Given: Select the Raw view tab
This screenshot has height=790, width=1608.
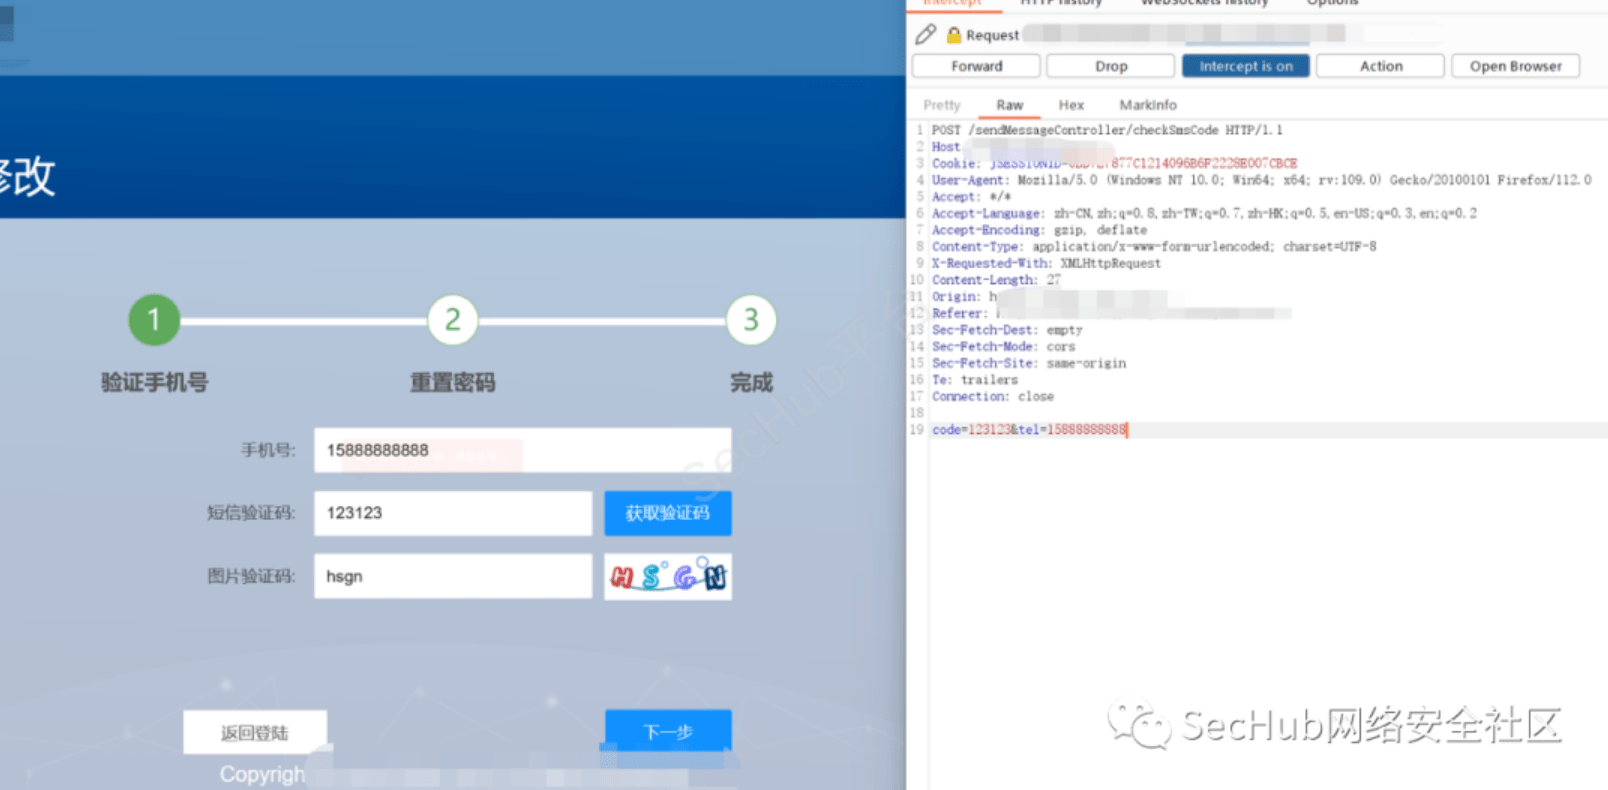Looking at the screenshot, I should (1010, 105).
